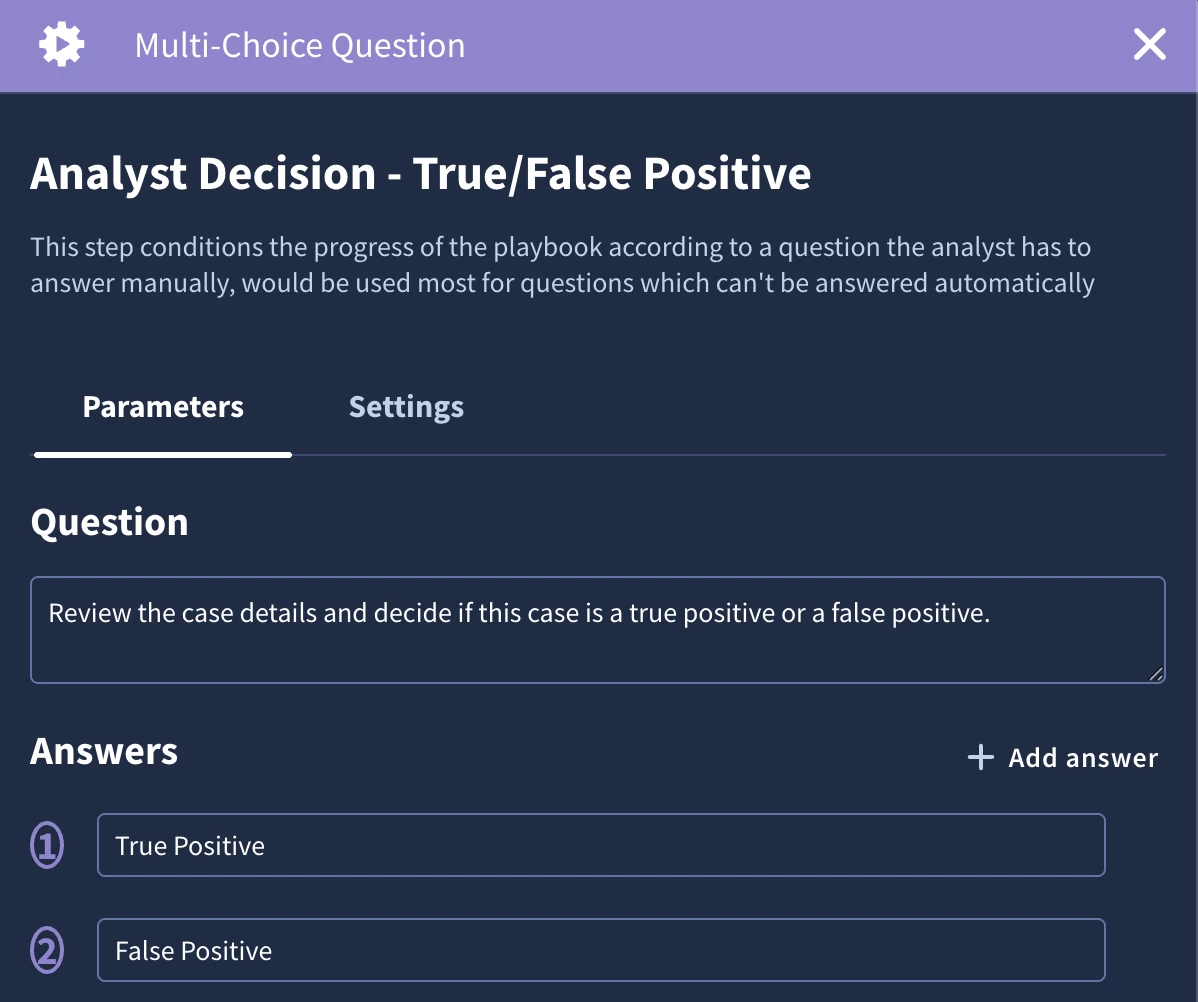Click the plus icon beside Add answer

pos(980,757)
